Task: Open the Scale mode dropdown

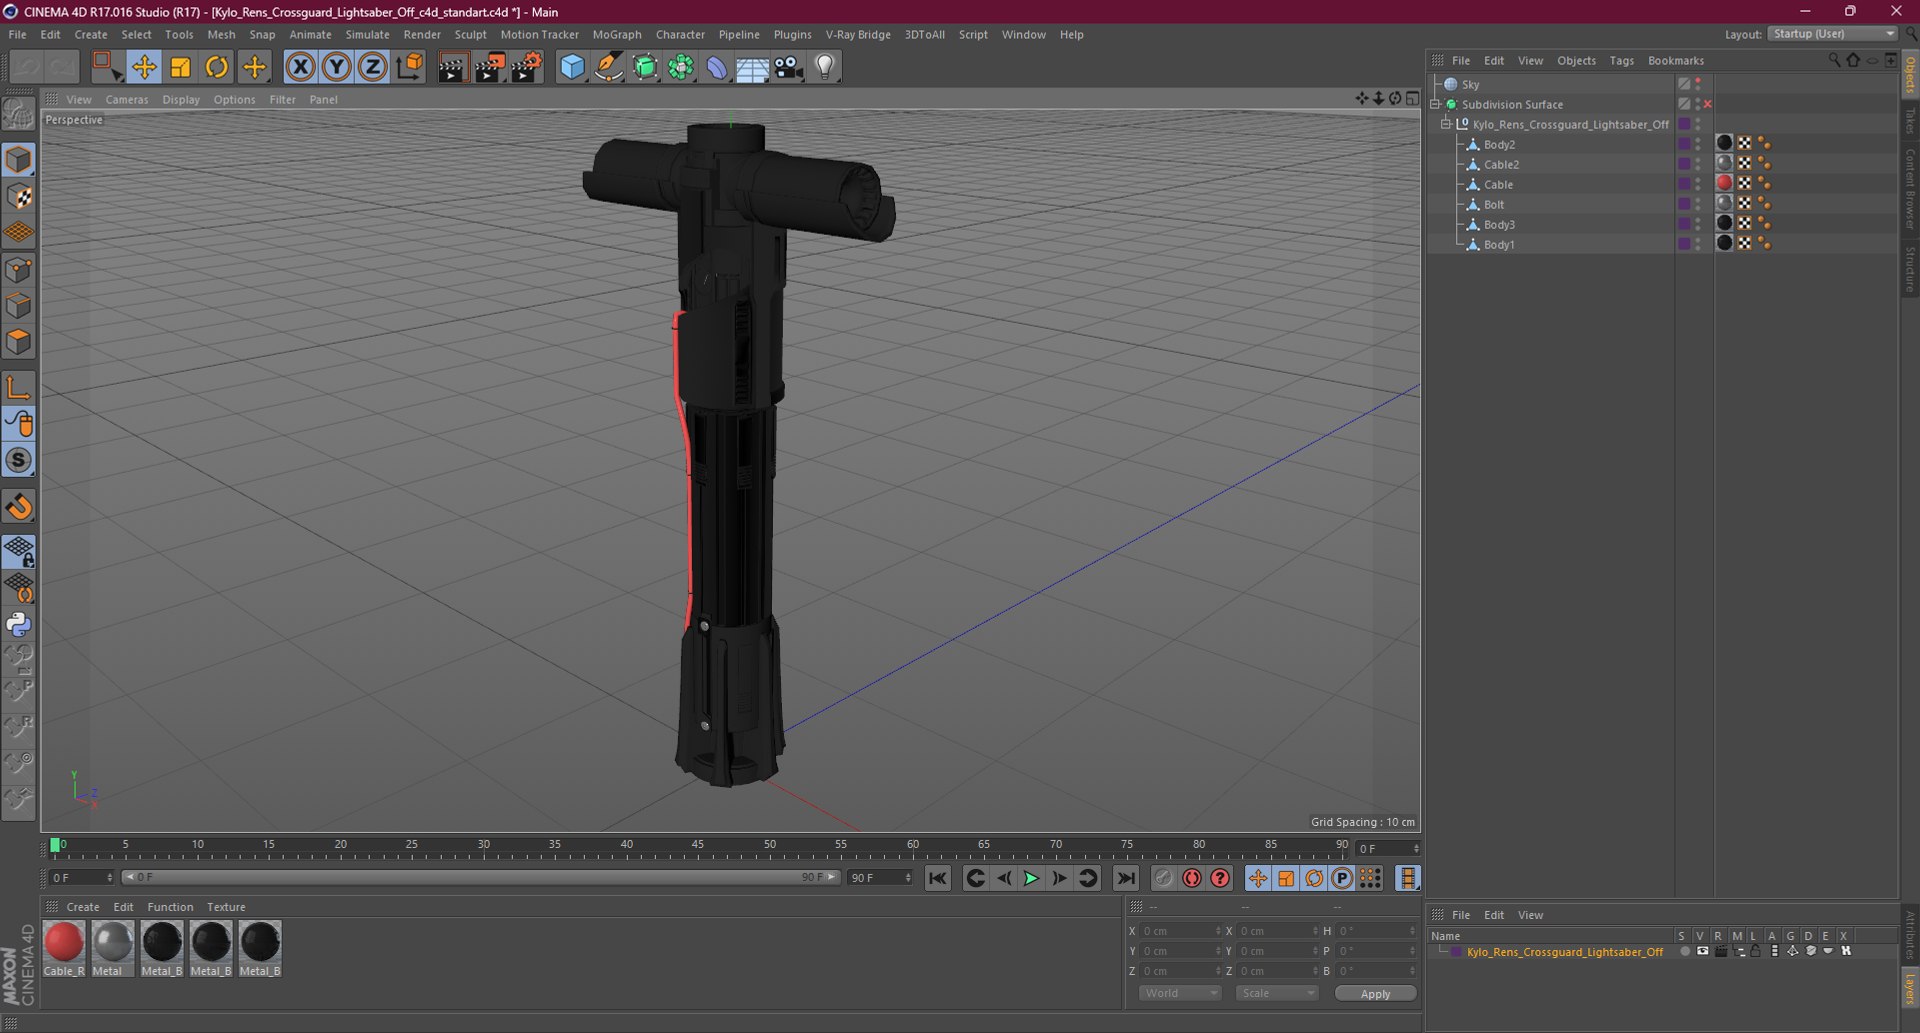Action: (x=1277, y=993)
